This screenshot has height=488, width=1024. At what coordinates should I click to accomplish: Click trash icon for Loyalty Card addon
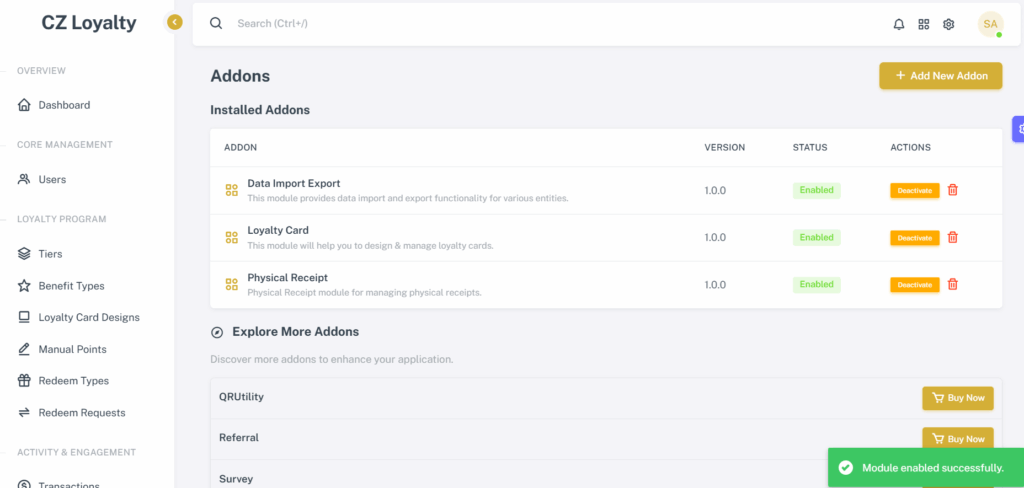tap(953, 237)
